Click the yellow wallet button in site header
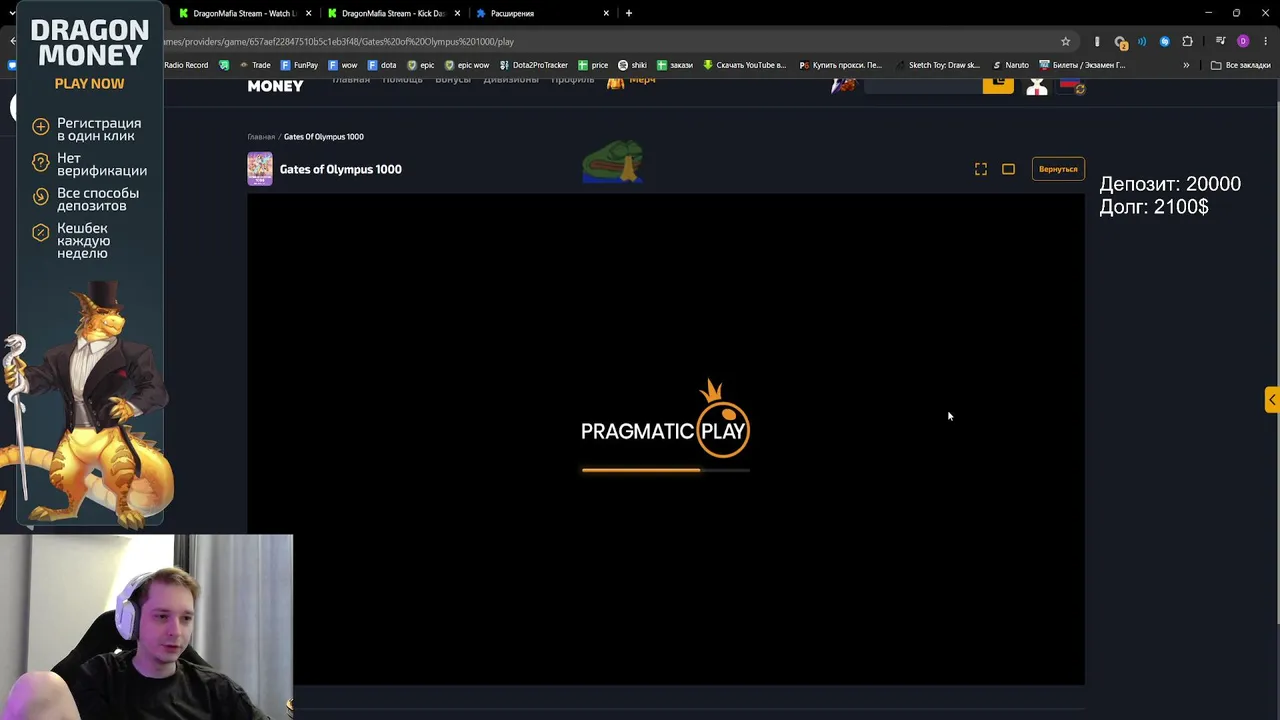The height and width of the screenshot is (720, 1280). 998,85
